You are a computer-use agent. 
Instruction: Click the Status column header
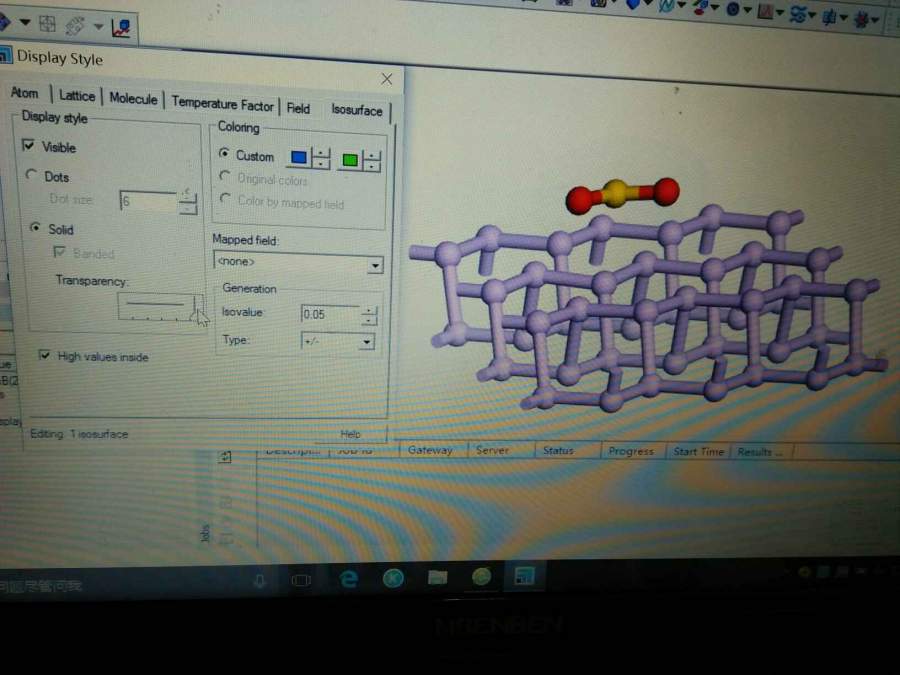click(558, 451)
